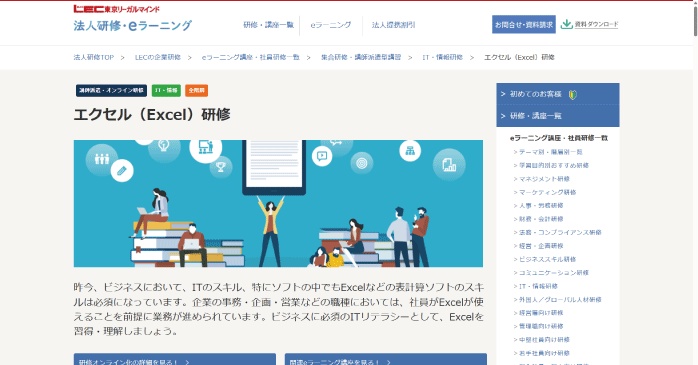Click the Excel training banner image
This screenshot has width=698, height=365.
click(278, 203)
